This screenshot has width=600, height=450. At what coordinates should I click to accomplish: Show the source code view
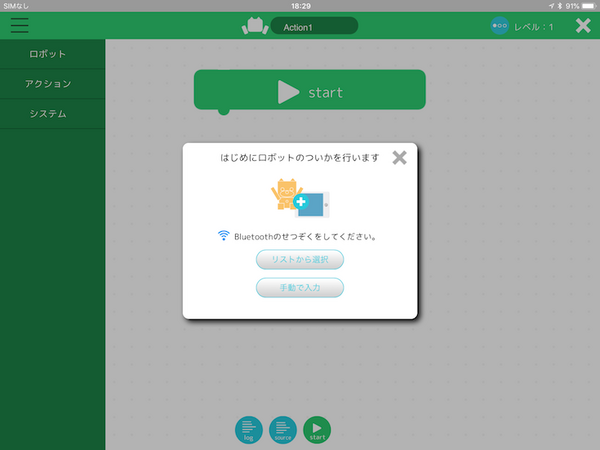coord(282,430)
